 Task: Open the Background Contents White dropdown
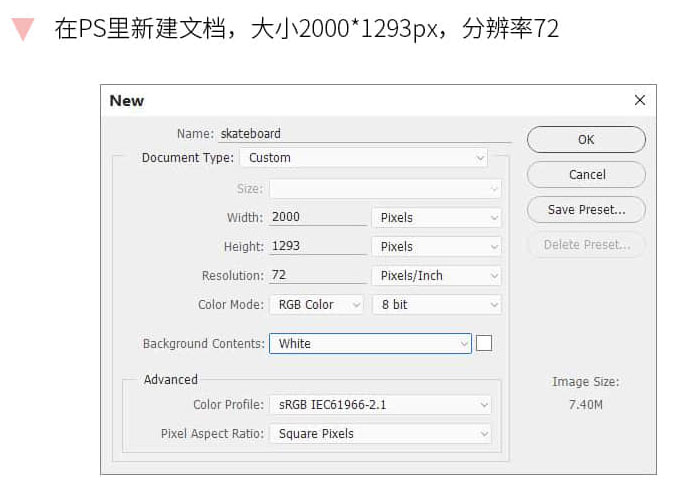click(x=370, y=343)
